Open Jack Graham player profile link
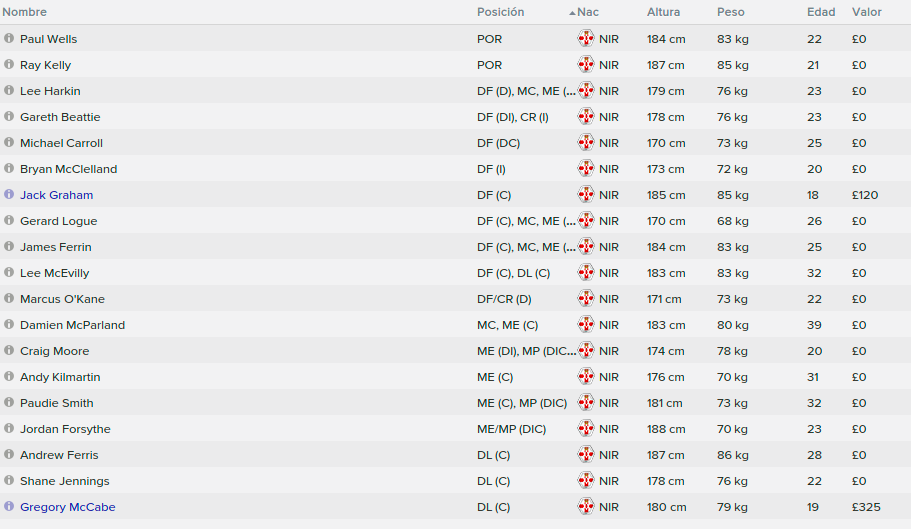The height and width of the screenshot is (529, 911). coord(56,195)
